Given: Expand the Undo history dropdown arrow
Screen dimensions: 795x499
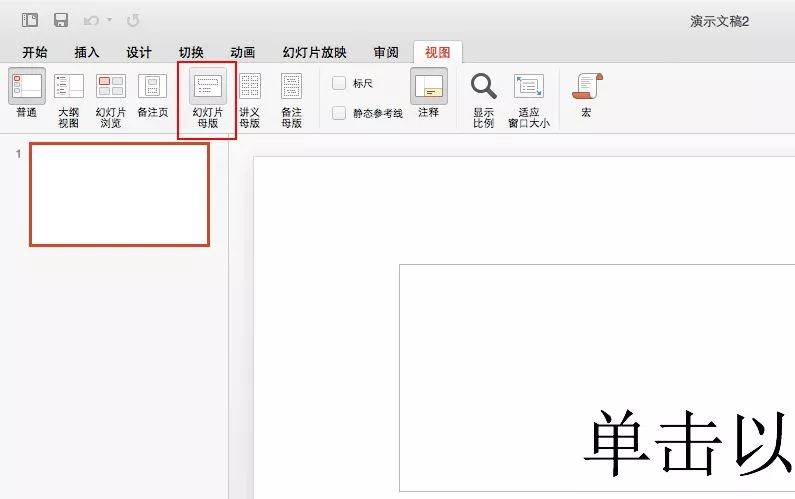Looking at the screenshot, I should coord(109,20).
